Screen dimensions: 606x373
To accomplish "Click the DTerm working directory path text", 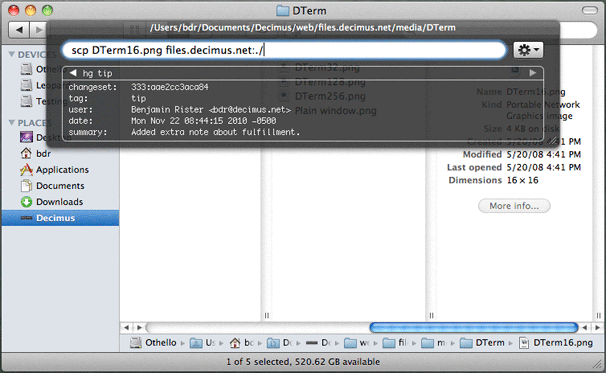I will click(x=303, y=28).
